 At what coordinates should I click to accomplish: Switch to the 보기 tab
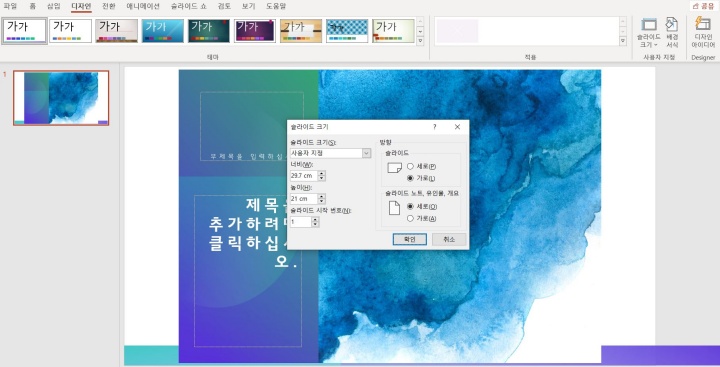pyautogui.click(x=248, y=6)
